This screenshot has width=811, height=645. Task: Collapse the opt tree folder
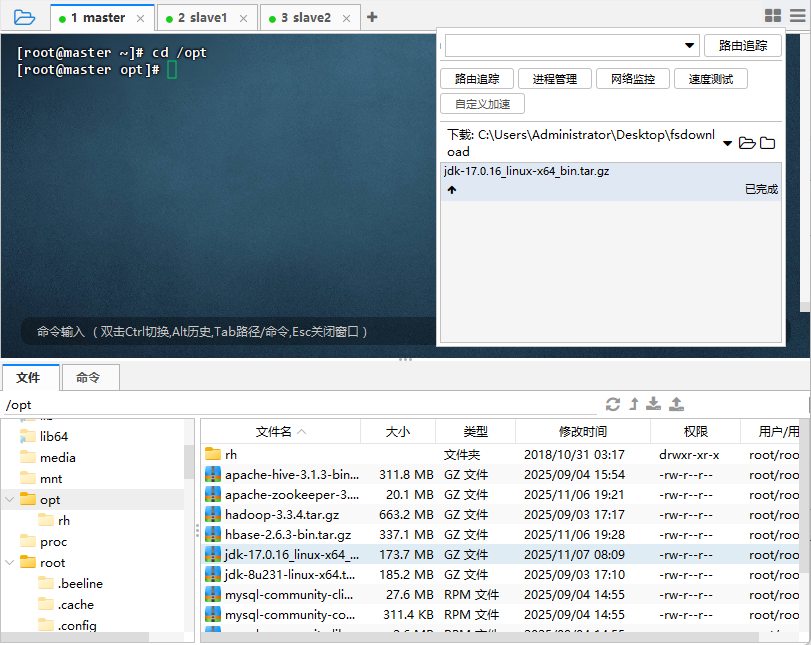click(9, 499)
